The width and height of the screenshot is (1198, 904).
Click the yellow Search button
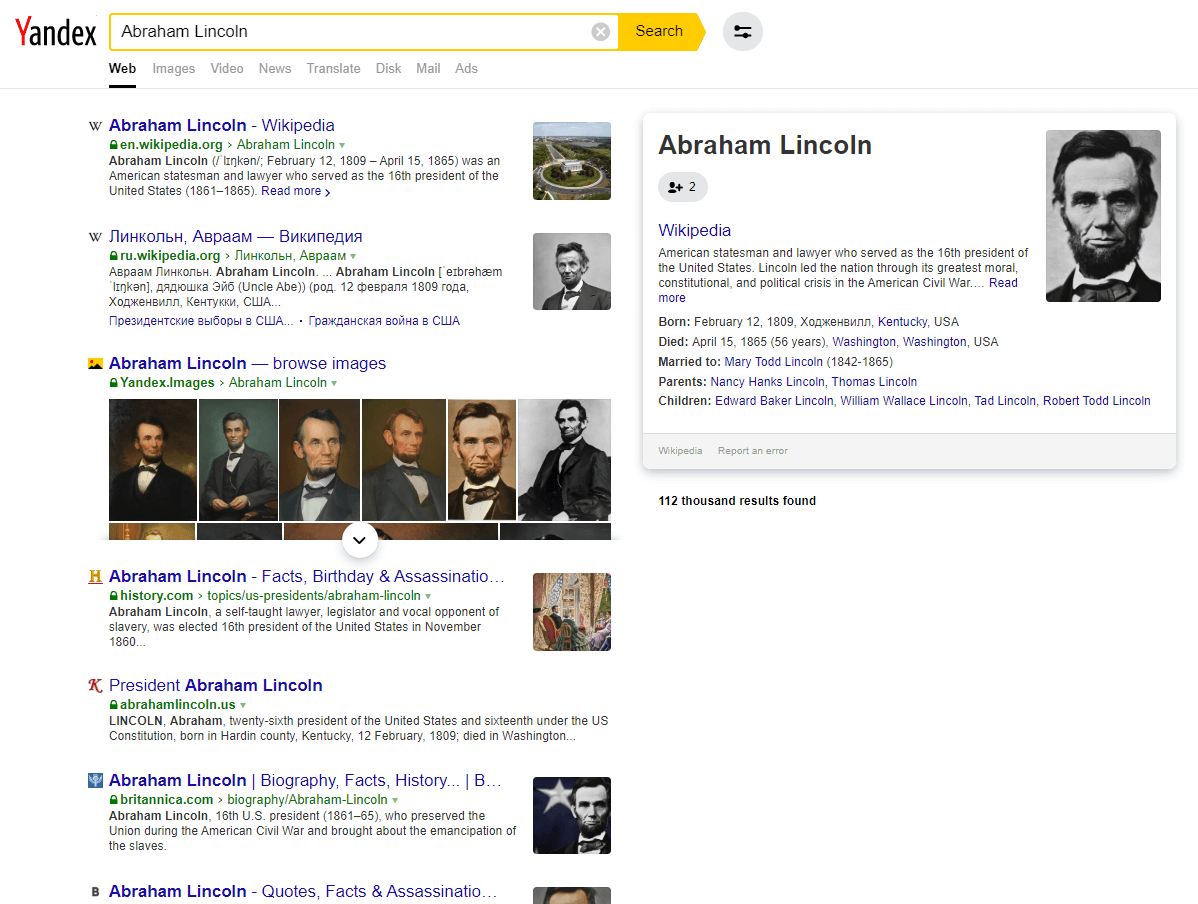659,31
